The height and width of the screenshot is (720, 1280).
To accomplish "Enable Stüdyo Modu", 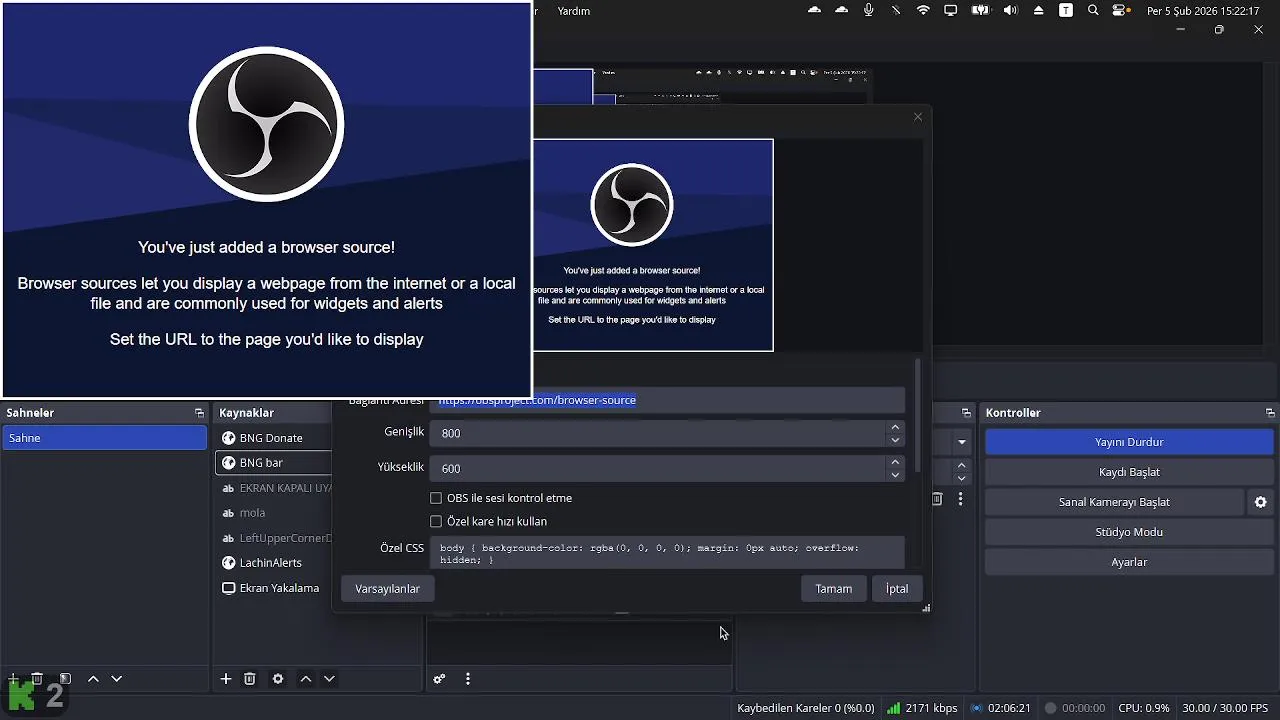I will pyautogui.click(x=1129, y=532).
